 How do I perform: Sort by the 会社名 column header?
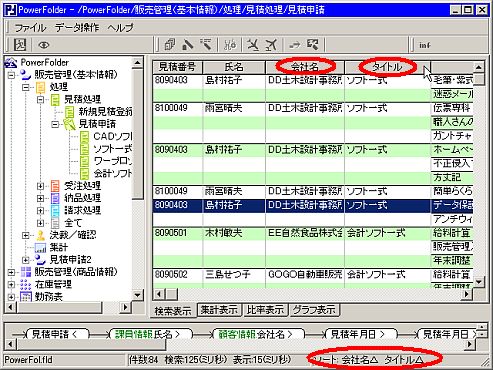click(x=305, y=67)
